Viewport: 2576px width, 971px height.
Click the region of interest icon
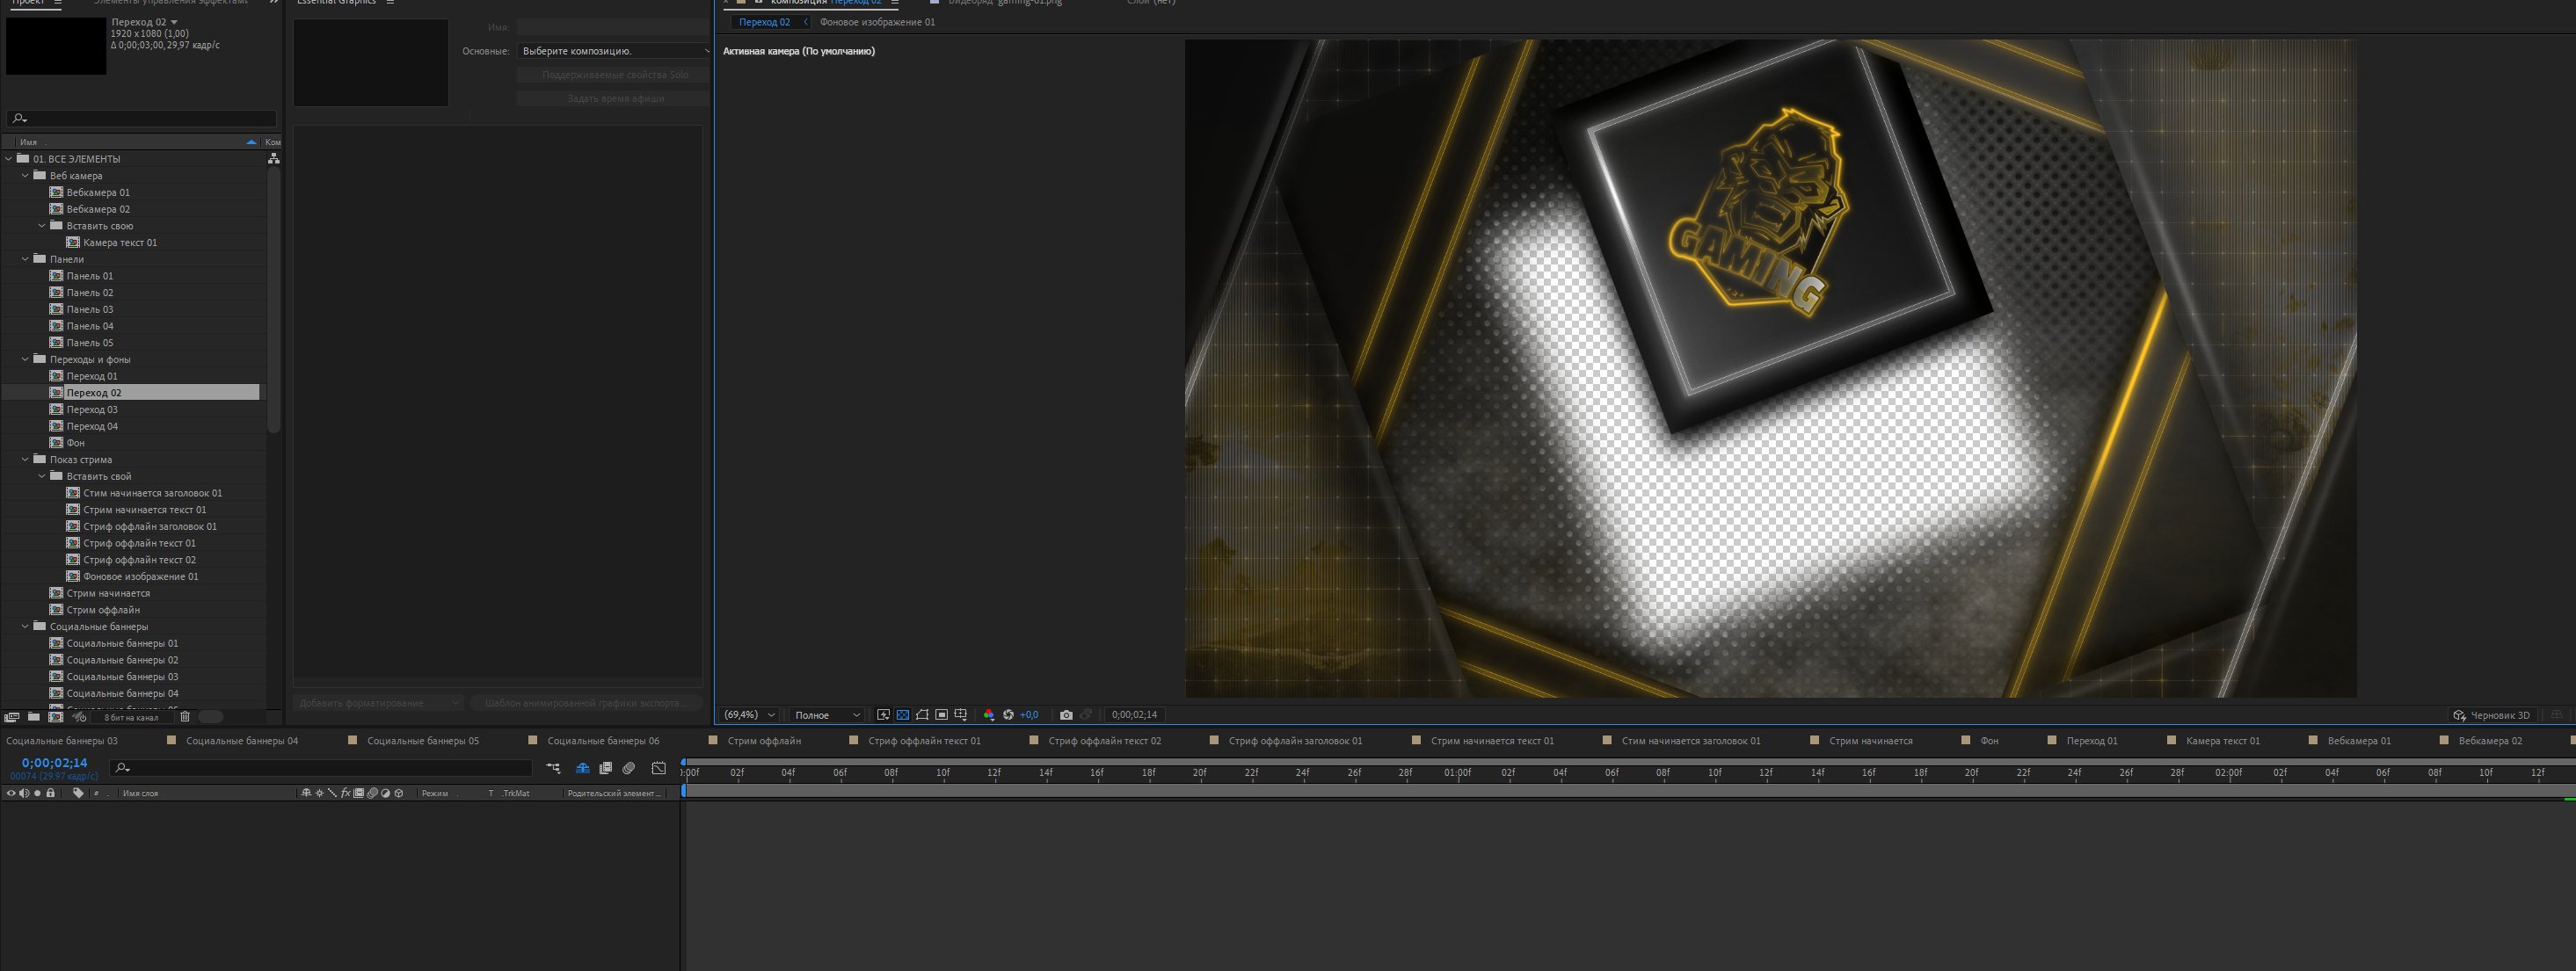click(x=942, y=715)
